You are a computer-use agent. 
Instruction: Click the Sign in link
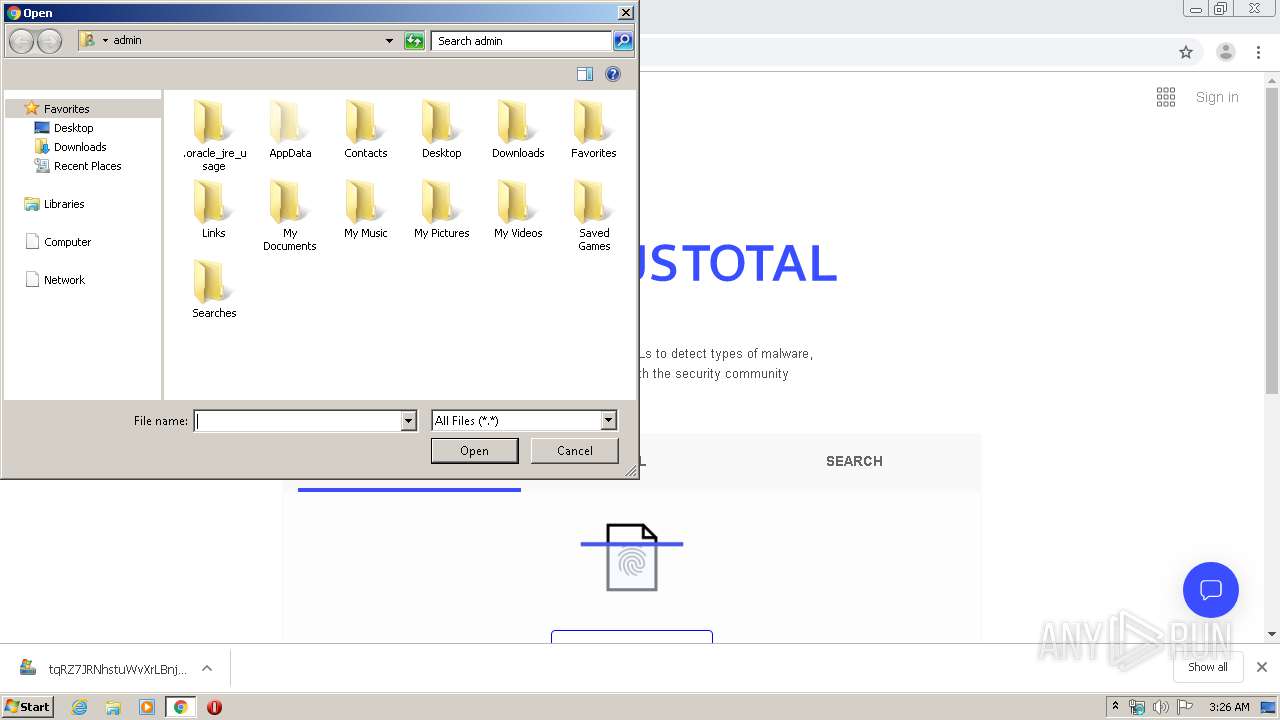pyautogui.click(x=1217, y=97)
